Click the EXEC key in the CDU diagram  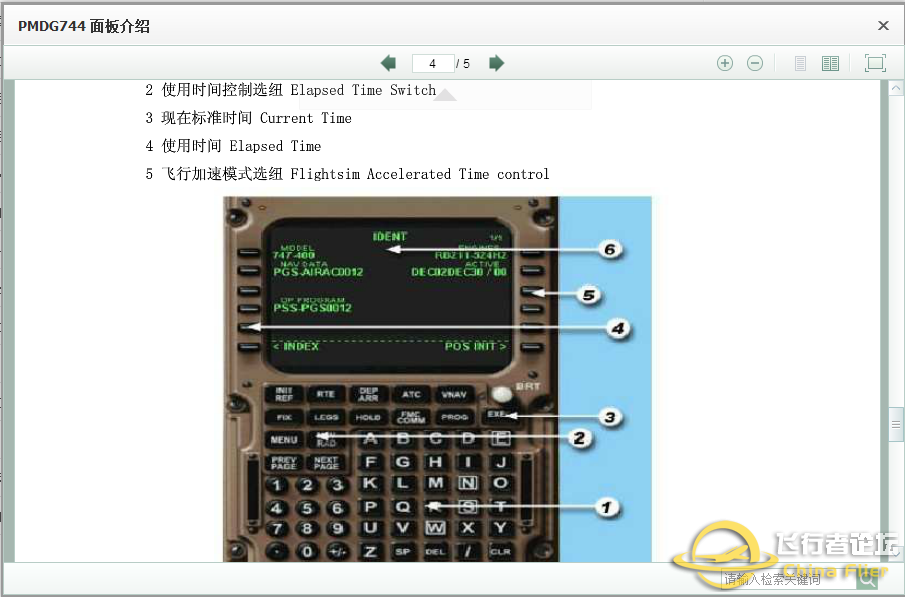coord(496,415)
